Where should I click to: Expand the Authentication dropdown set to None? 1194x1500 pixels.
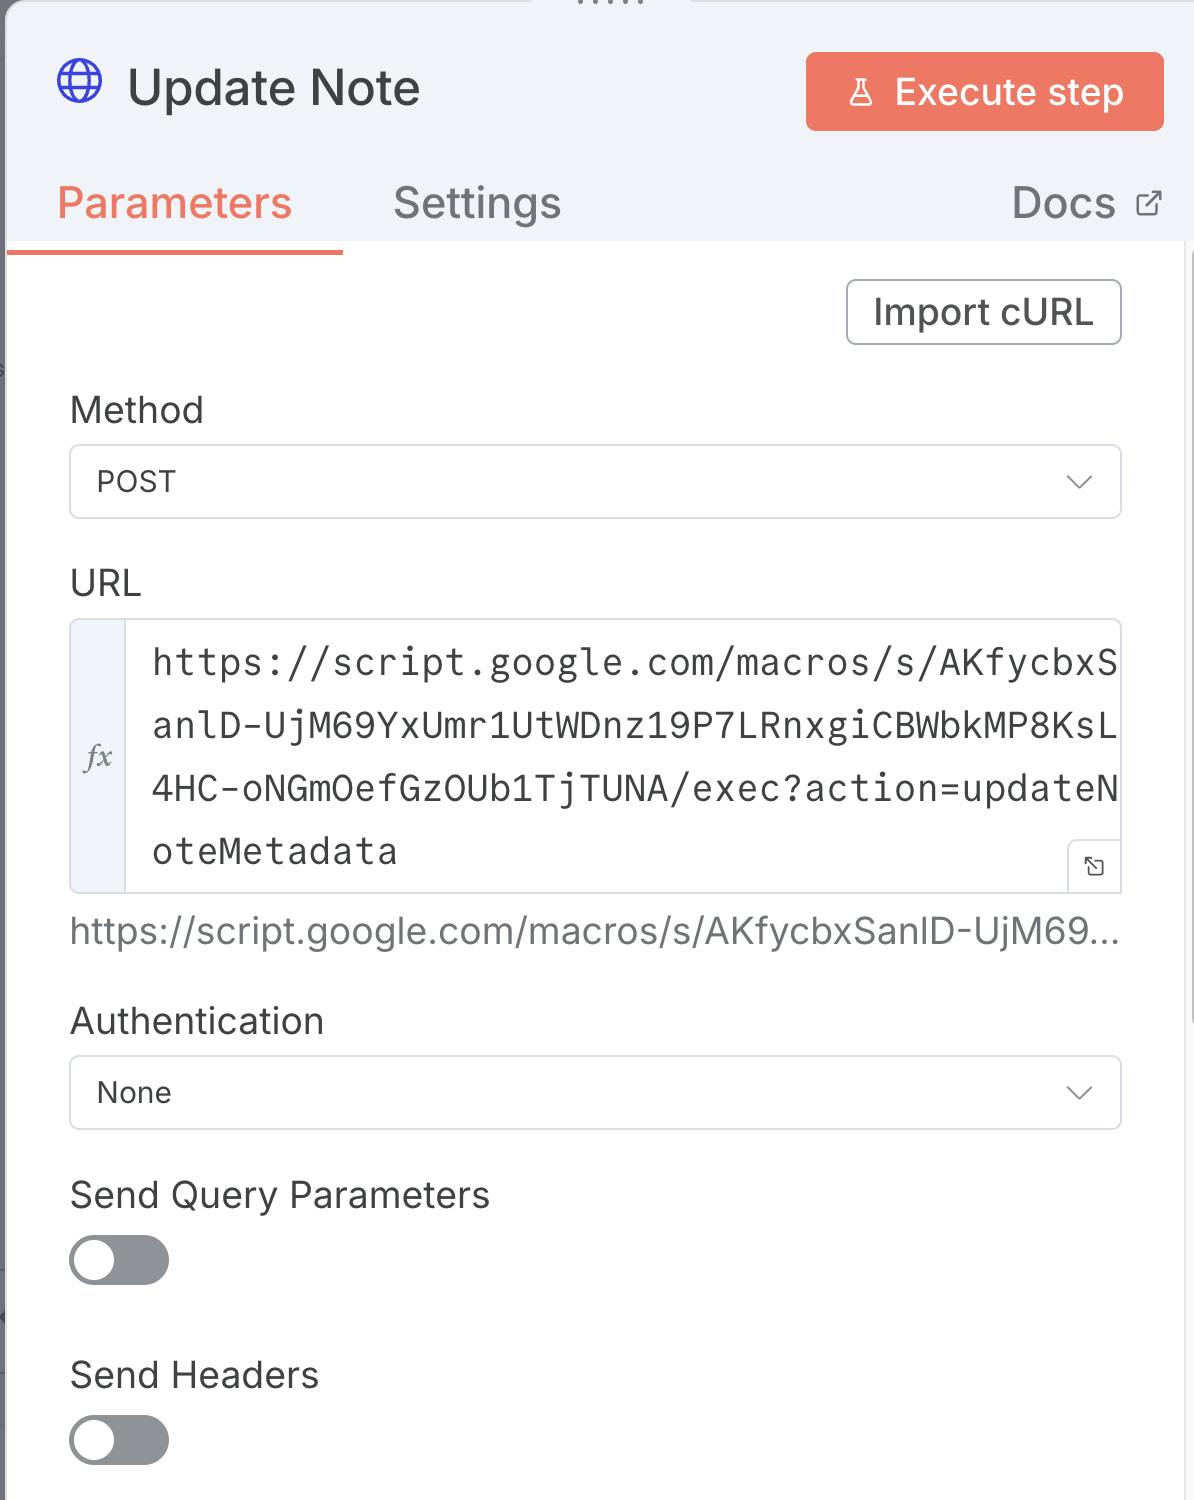[594, 1093]
